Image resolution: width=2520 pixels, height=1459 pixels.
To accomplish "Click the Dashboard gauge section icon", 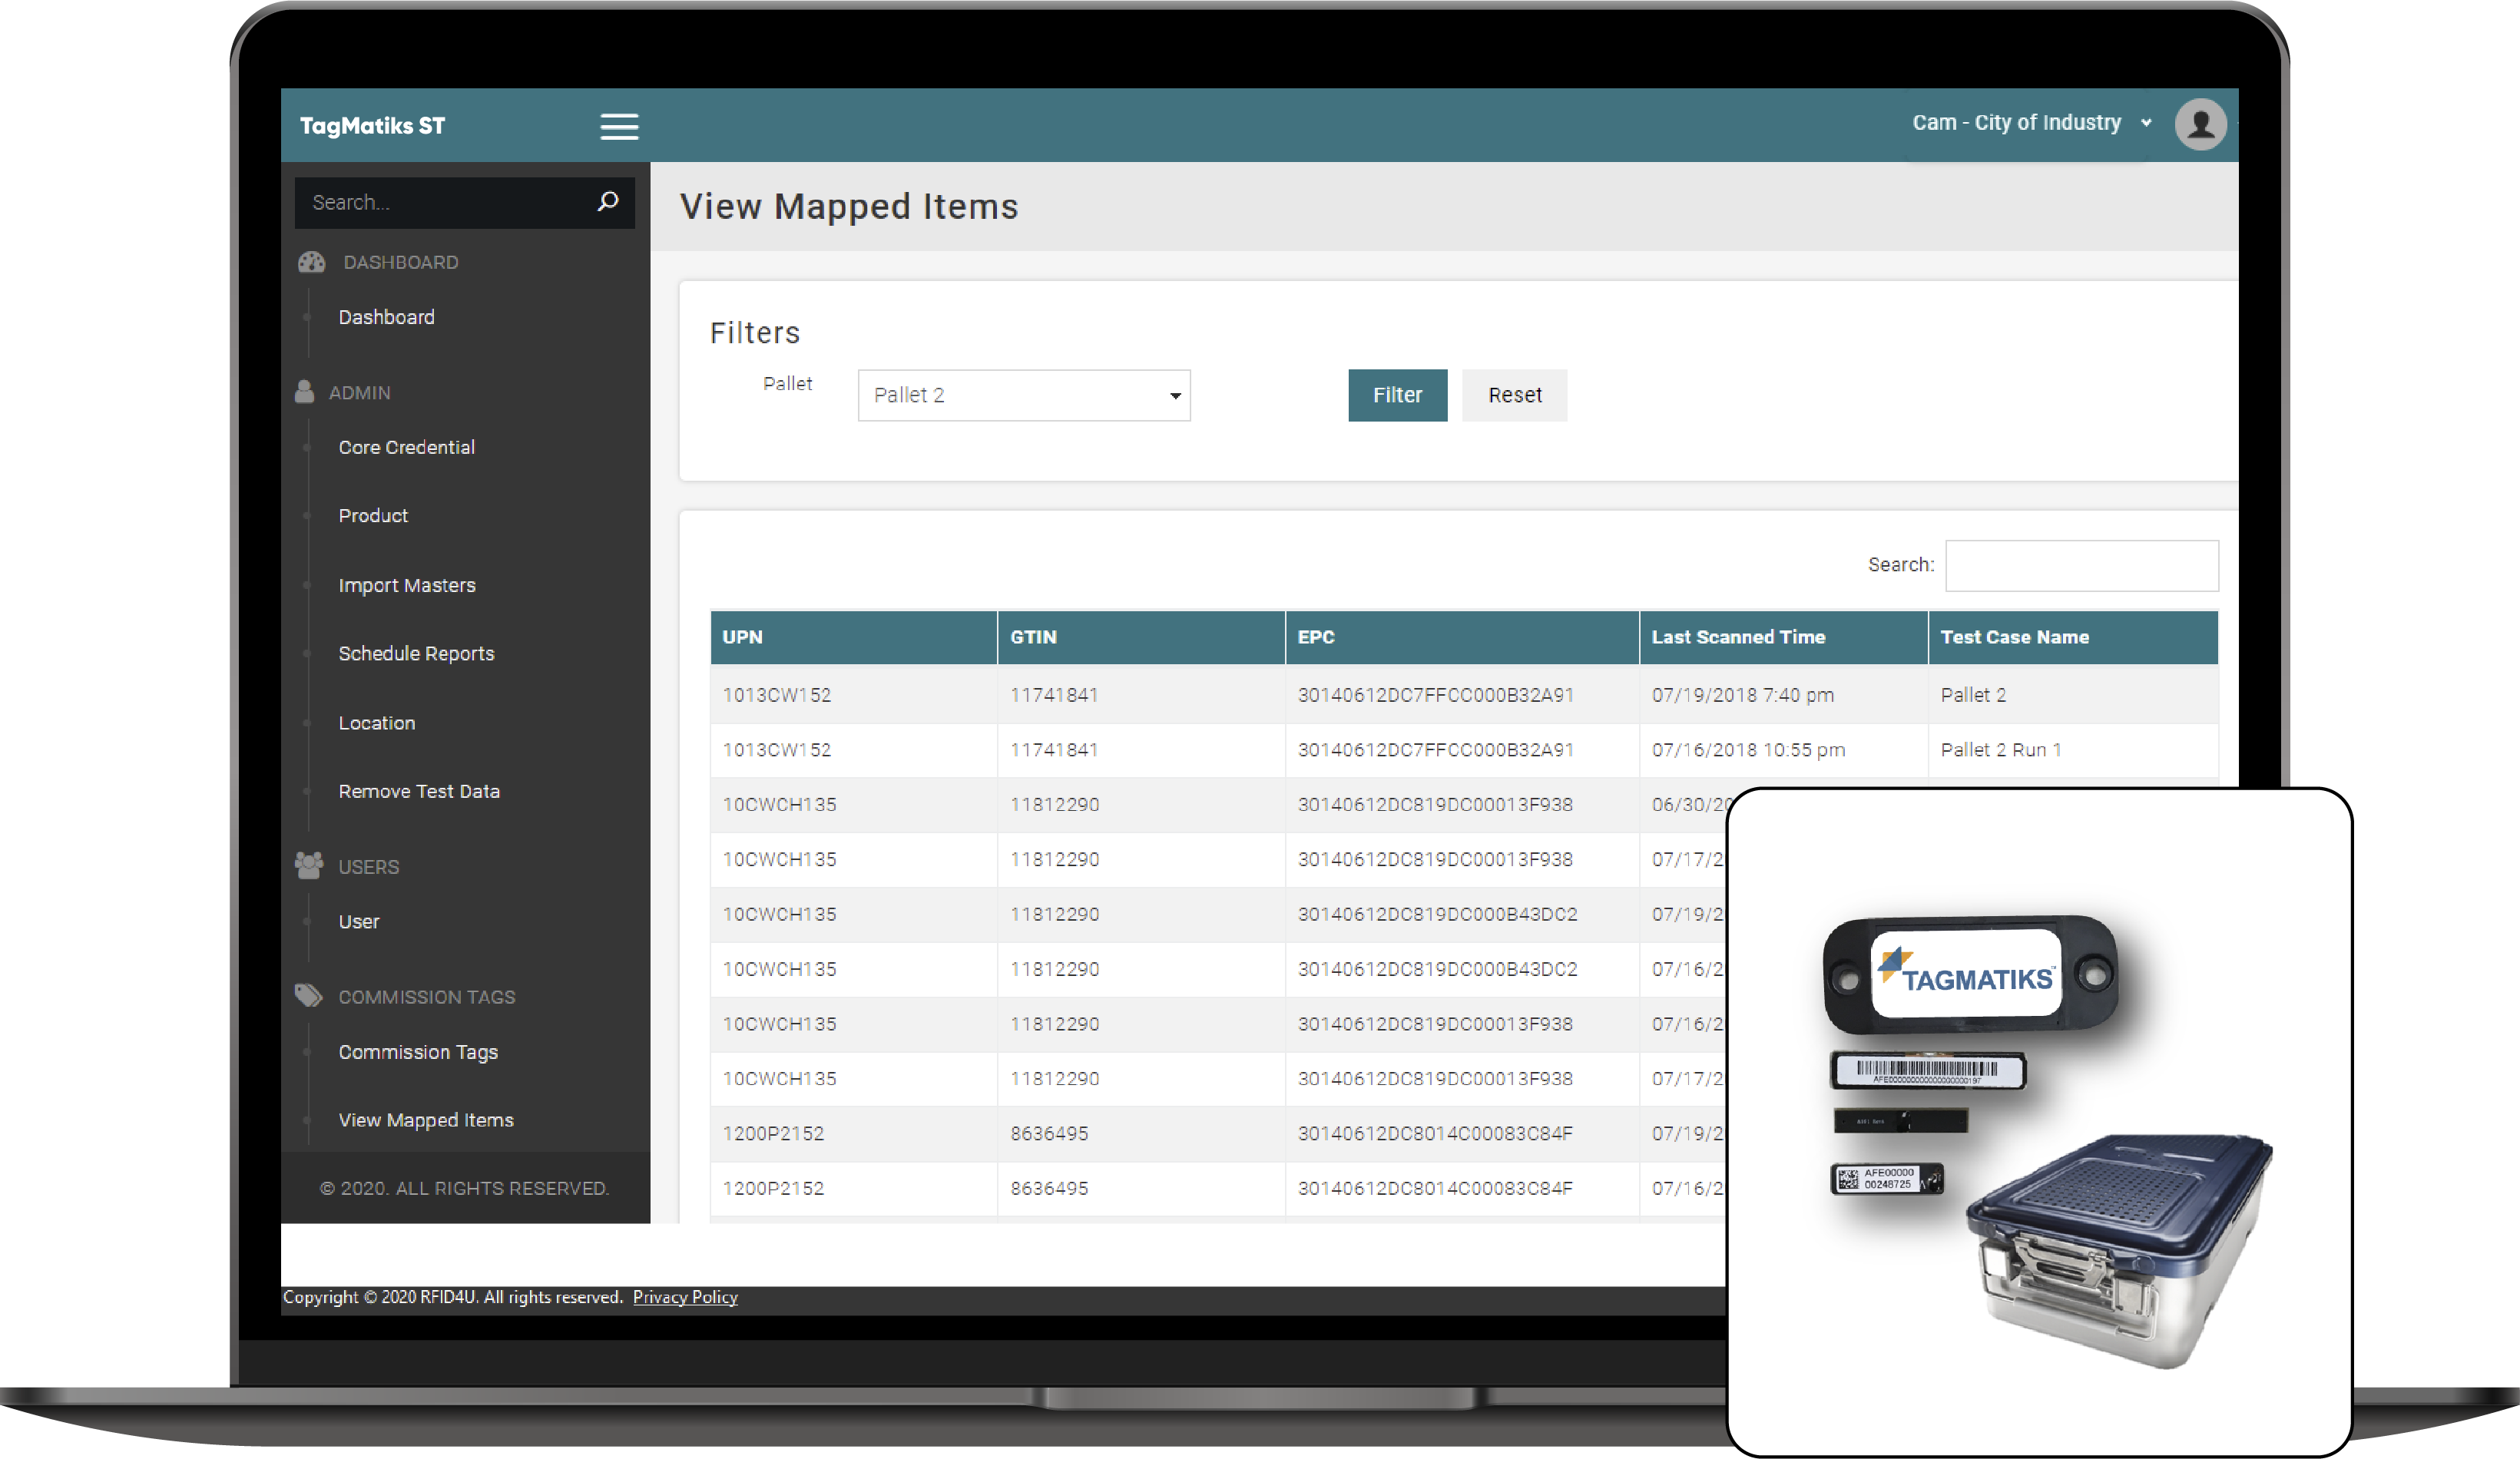I will pyautogui.click(x=311, y=262).
